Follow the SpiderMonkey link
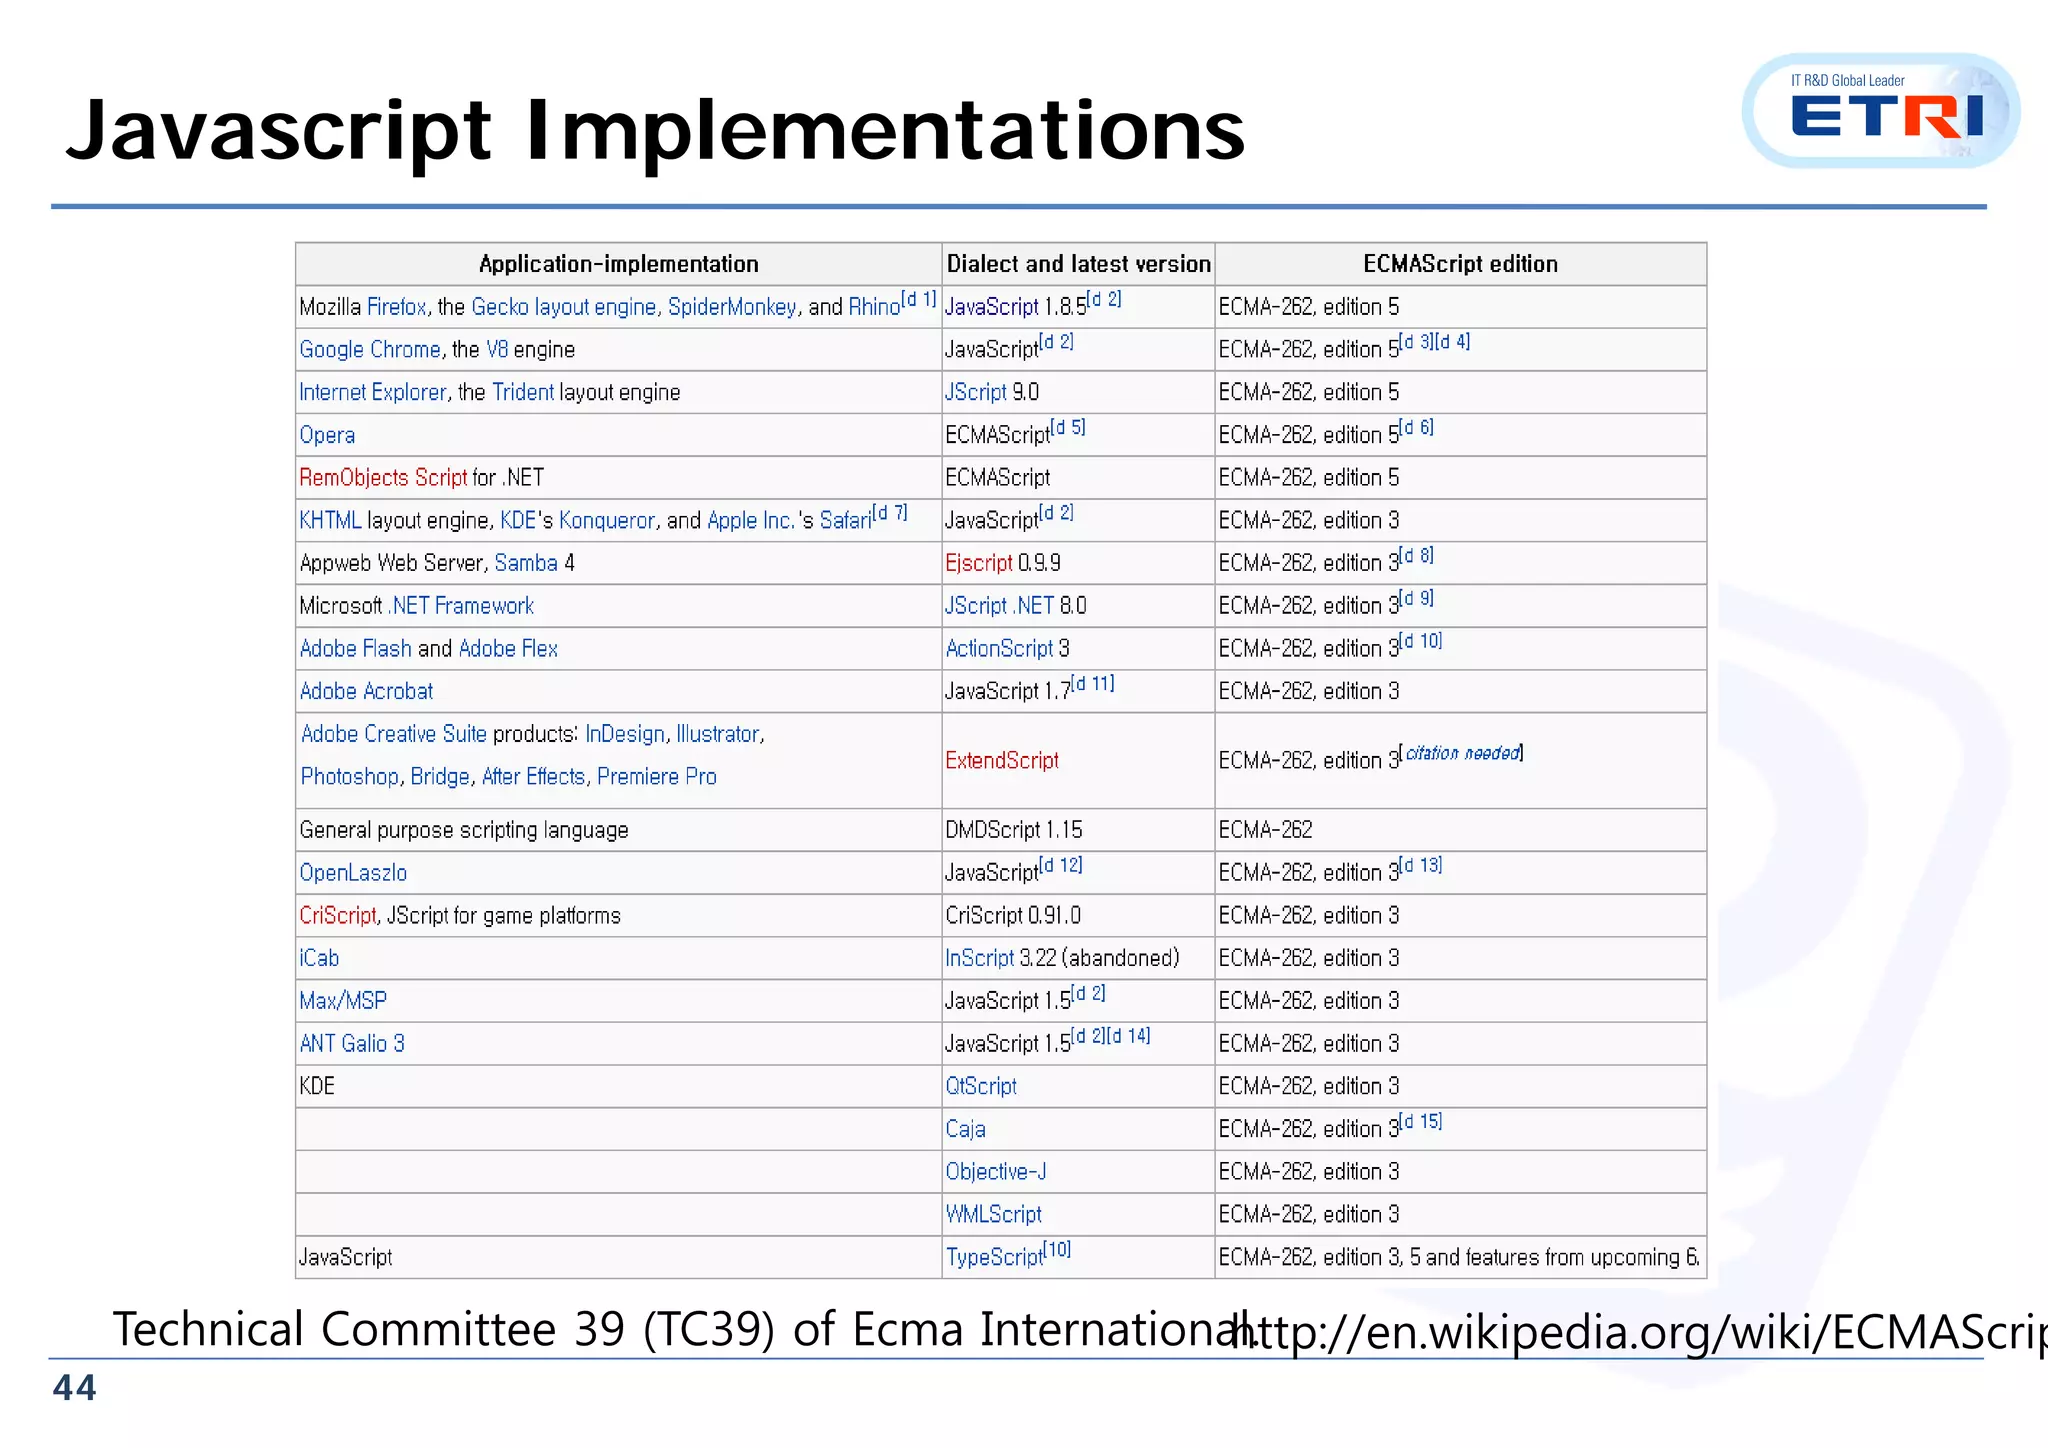The height and width of the screenshot is (1448, 2048). pyautogui.click(x=732, y=307)
